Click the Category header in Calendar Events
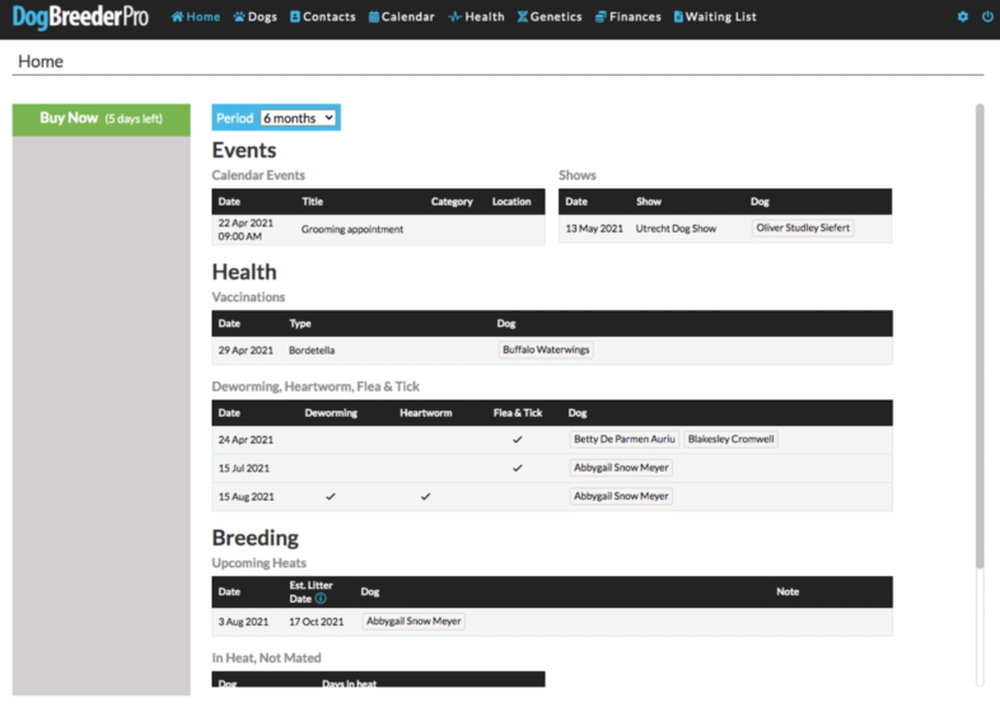 pyautogui.click(x=452, y=202)
